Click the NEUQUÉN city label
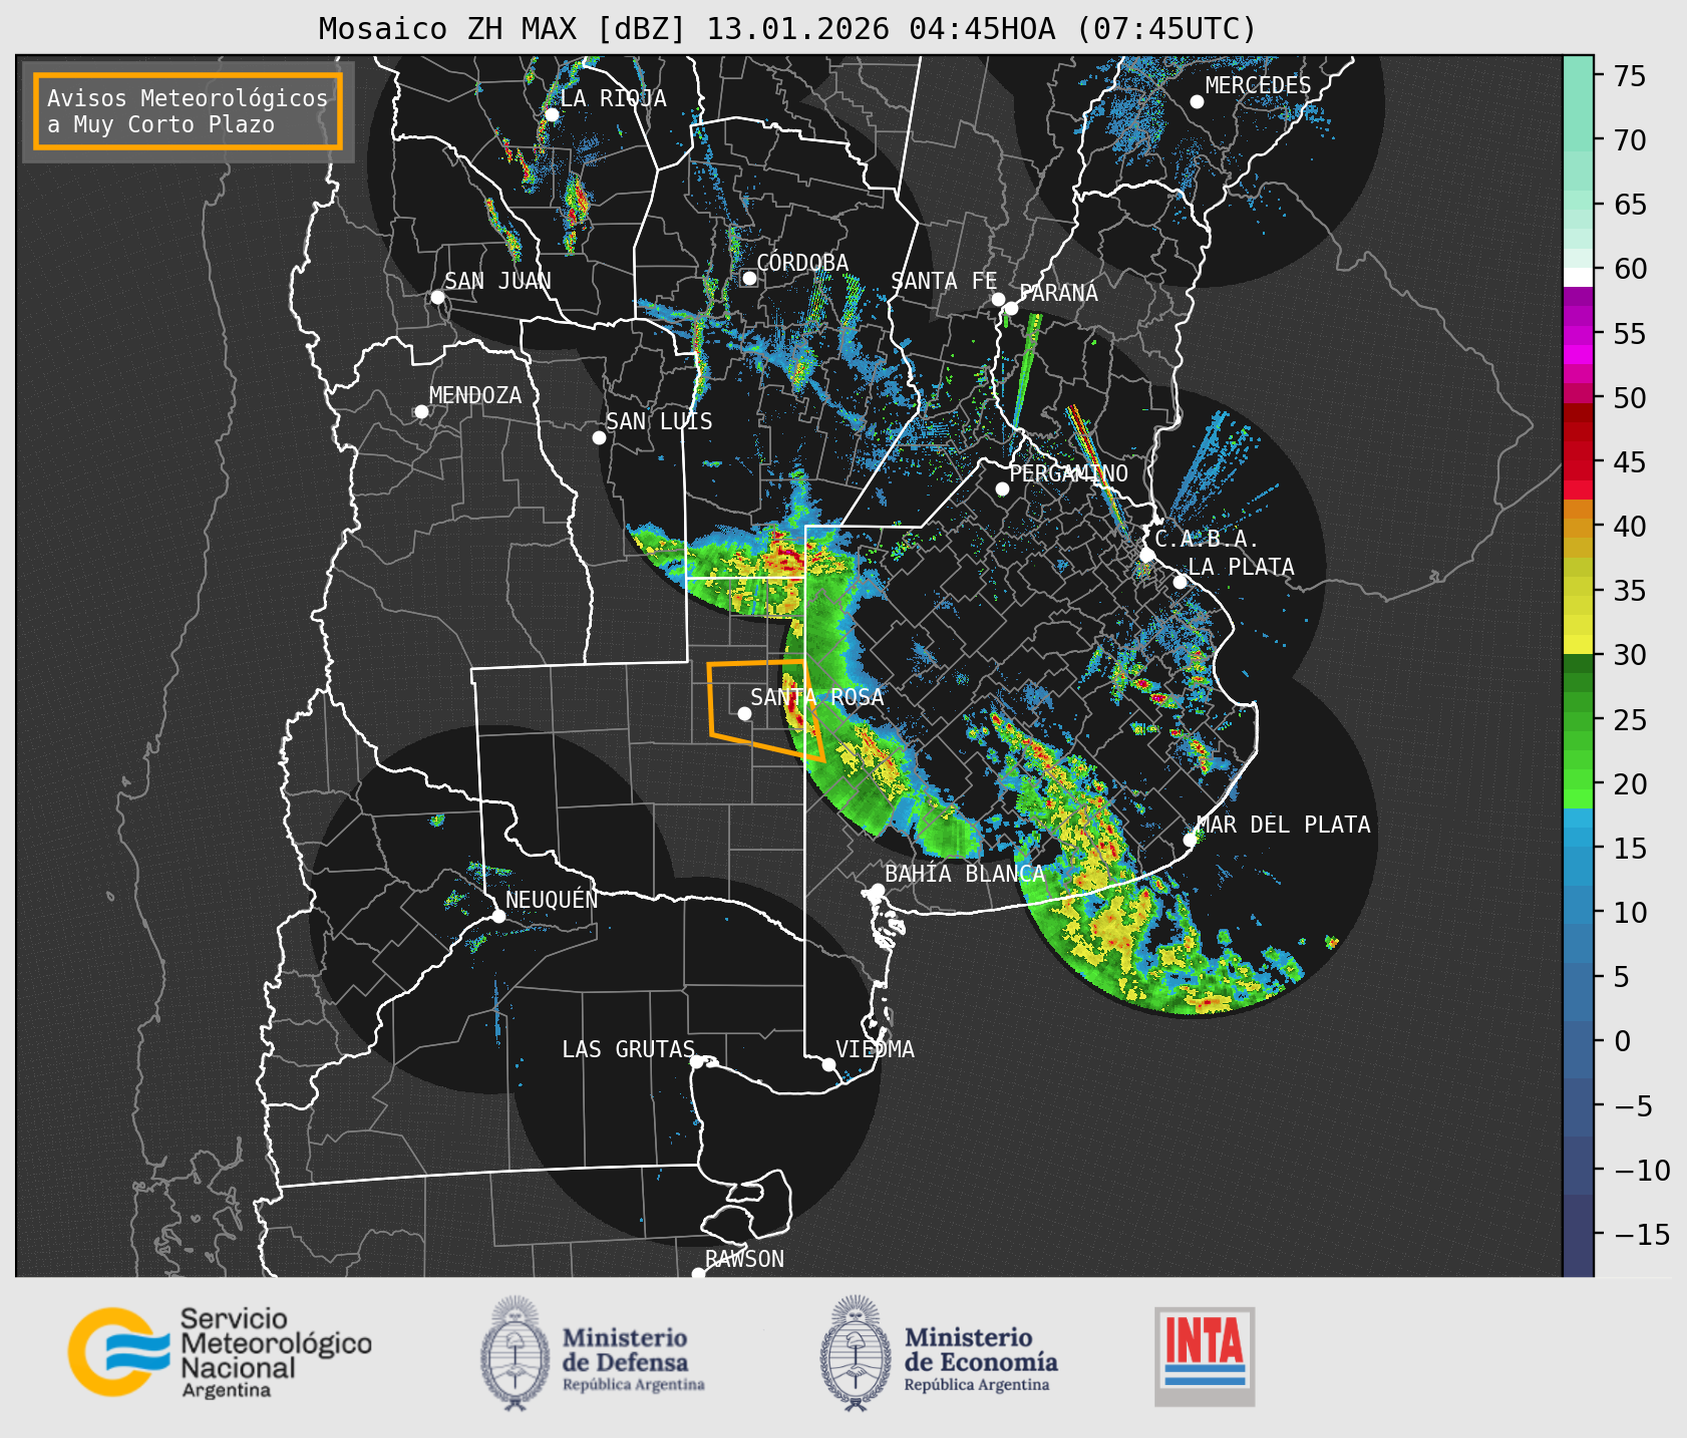Image resolution: width=1687 pixels, height=1438 pixels. click(552, 899)
